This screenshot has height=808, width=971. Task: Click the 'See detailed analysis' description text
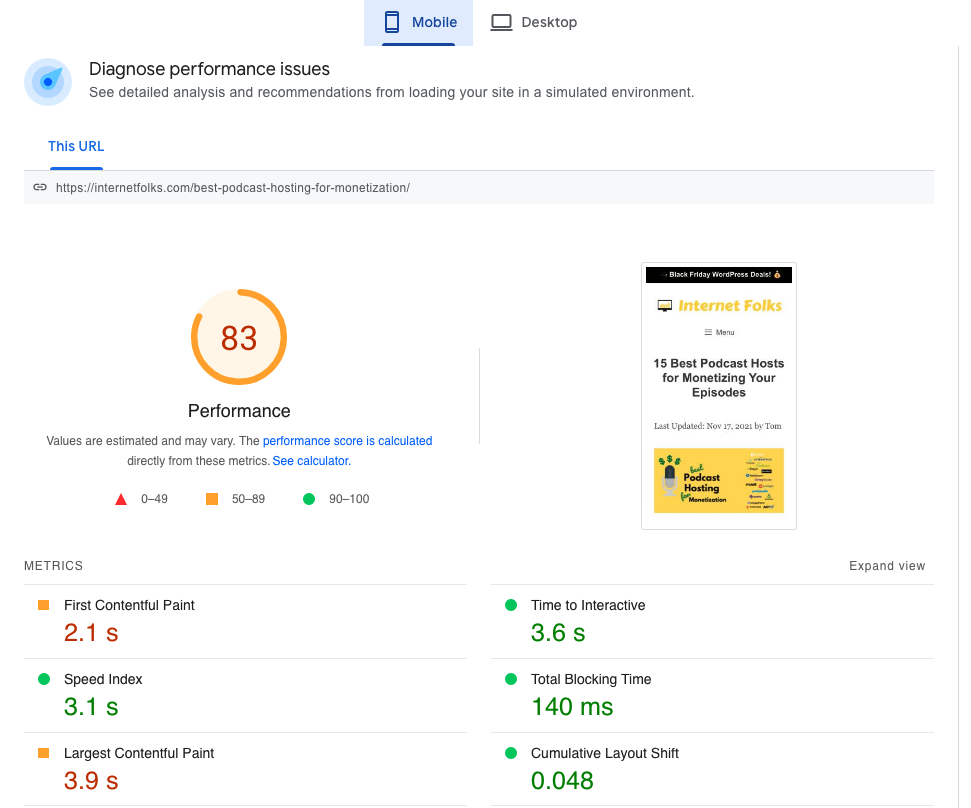pyautogui.click(x=391, y=92)
